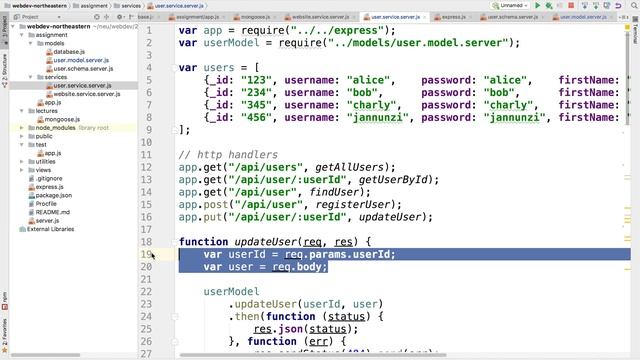Viewport: 640px width, 360px height.
Task: Select .gitignore file in project tree
Action: pyautogui.click(x=49, y=178)
